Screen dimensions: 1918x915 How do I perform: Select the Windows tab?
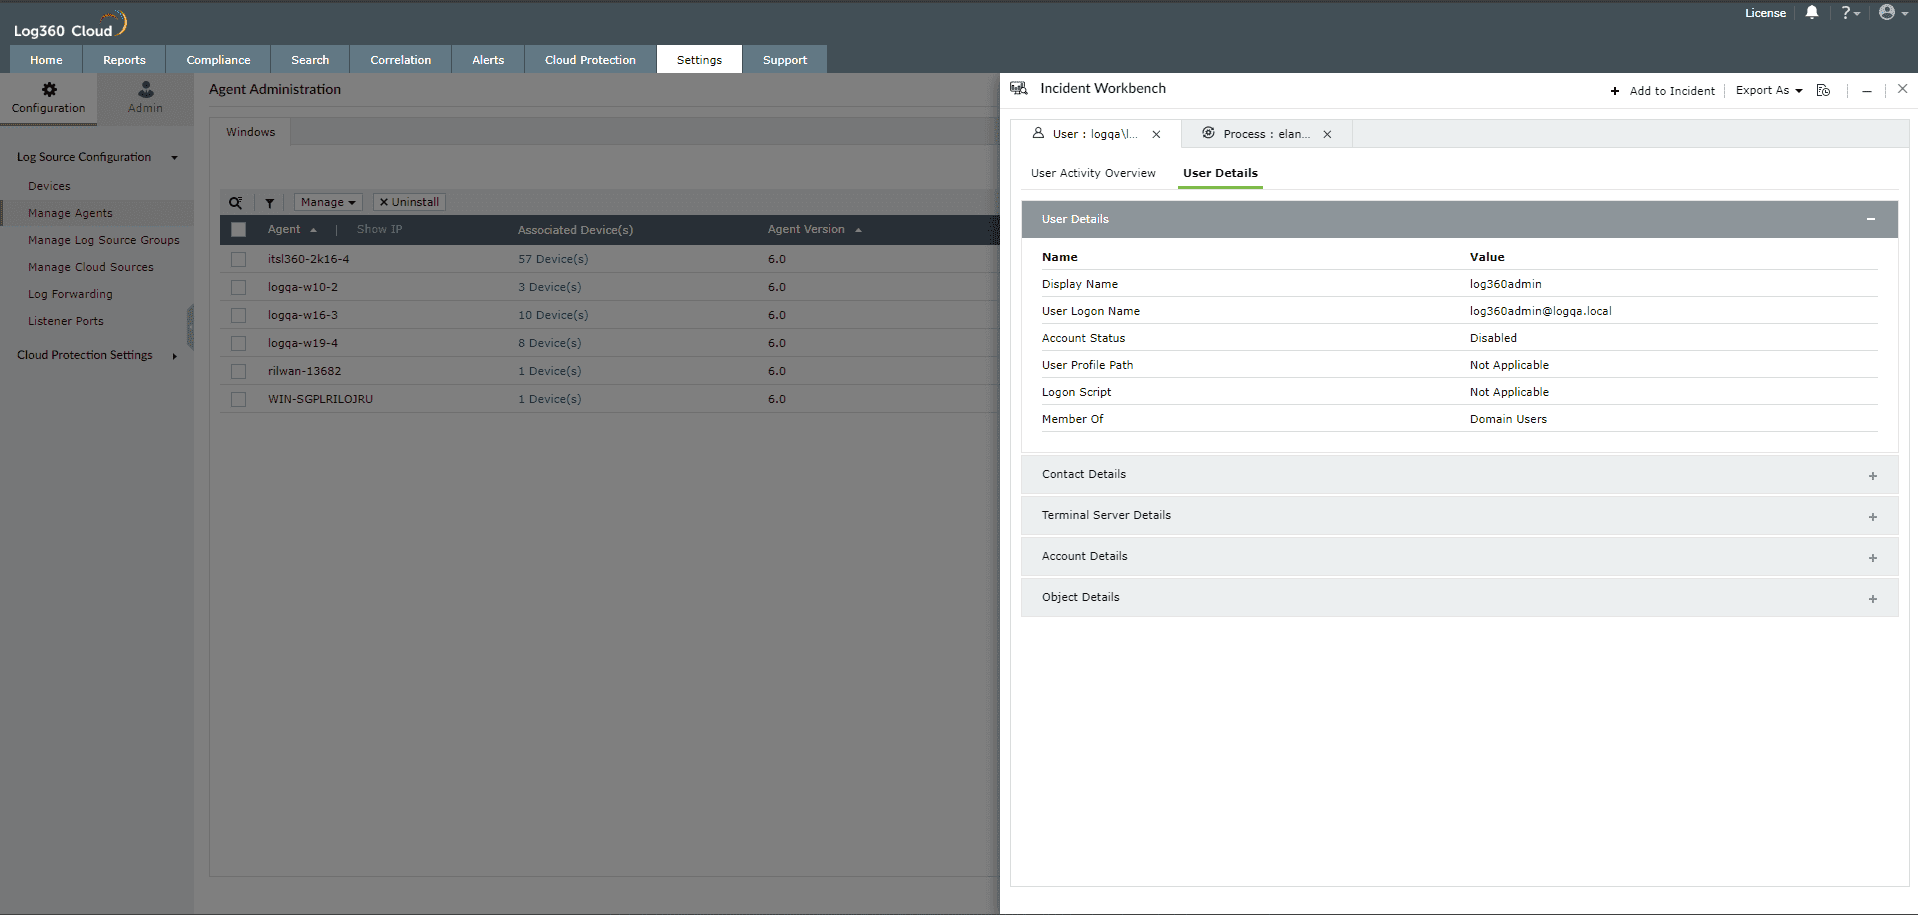click(x=250, y=132)
